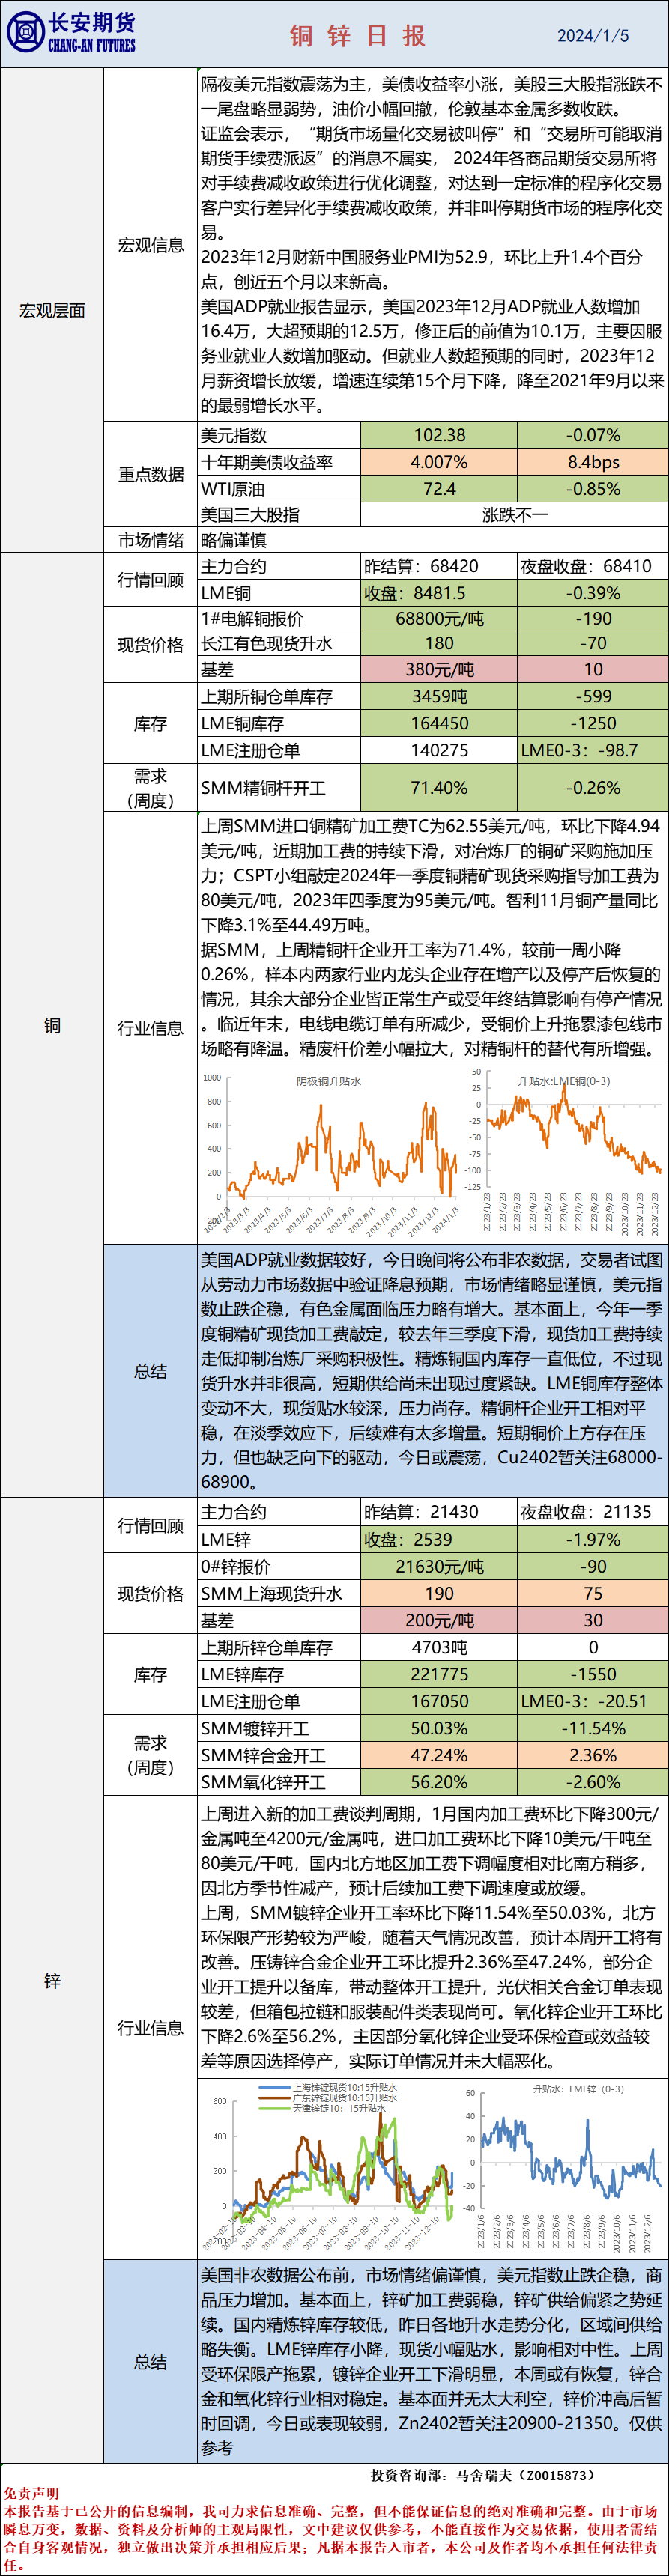This screenshot has width=669, height=2576.
Task: Select zinc 昨结算：21430 cell
Action: (x=439, y=1512)
